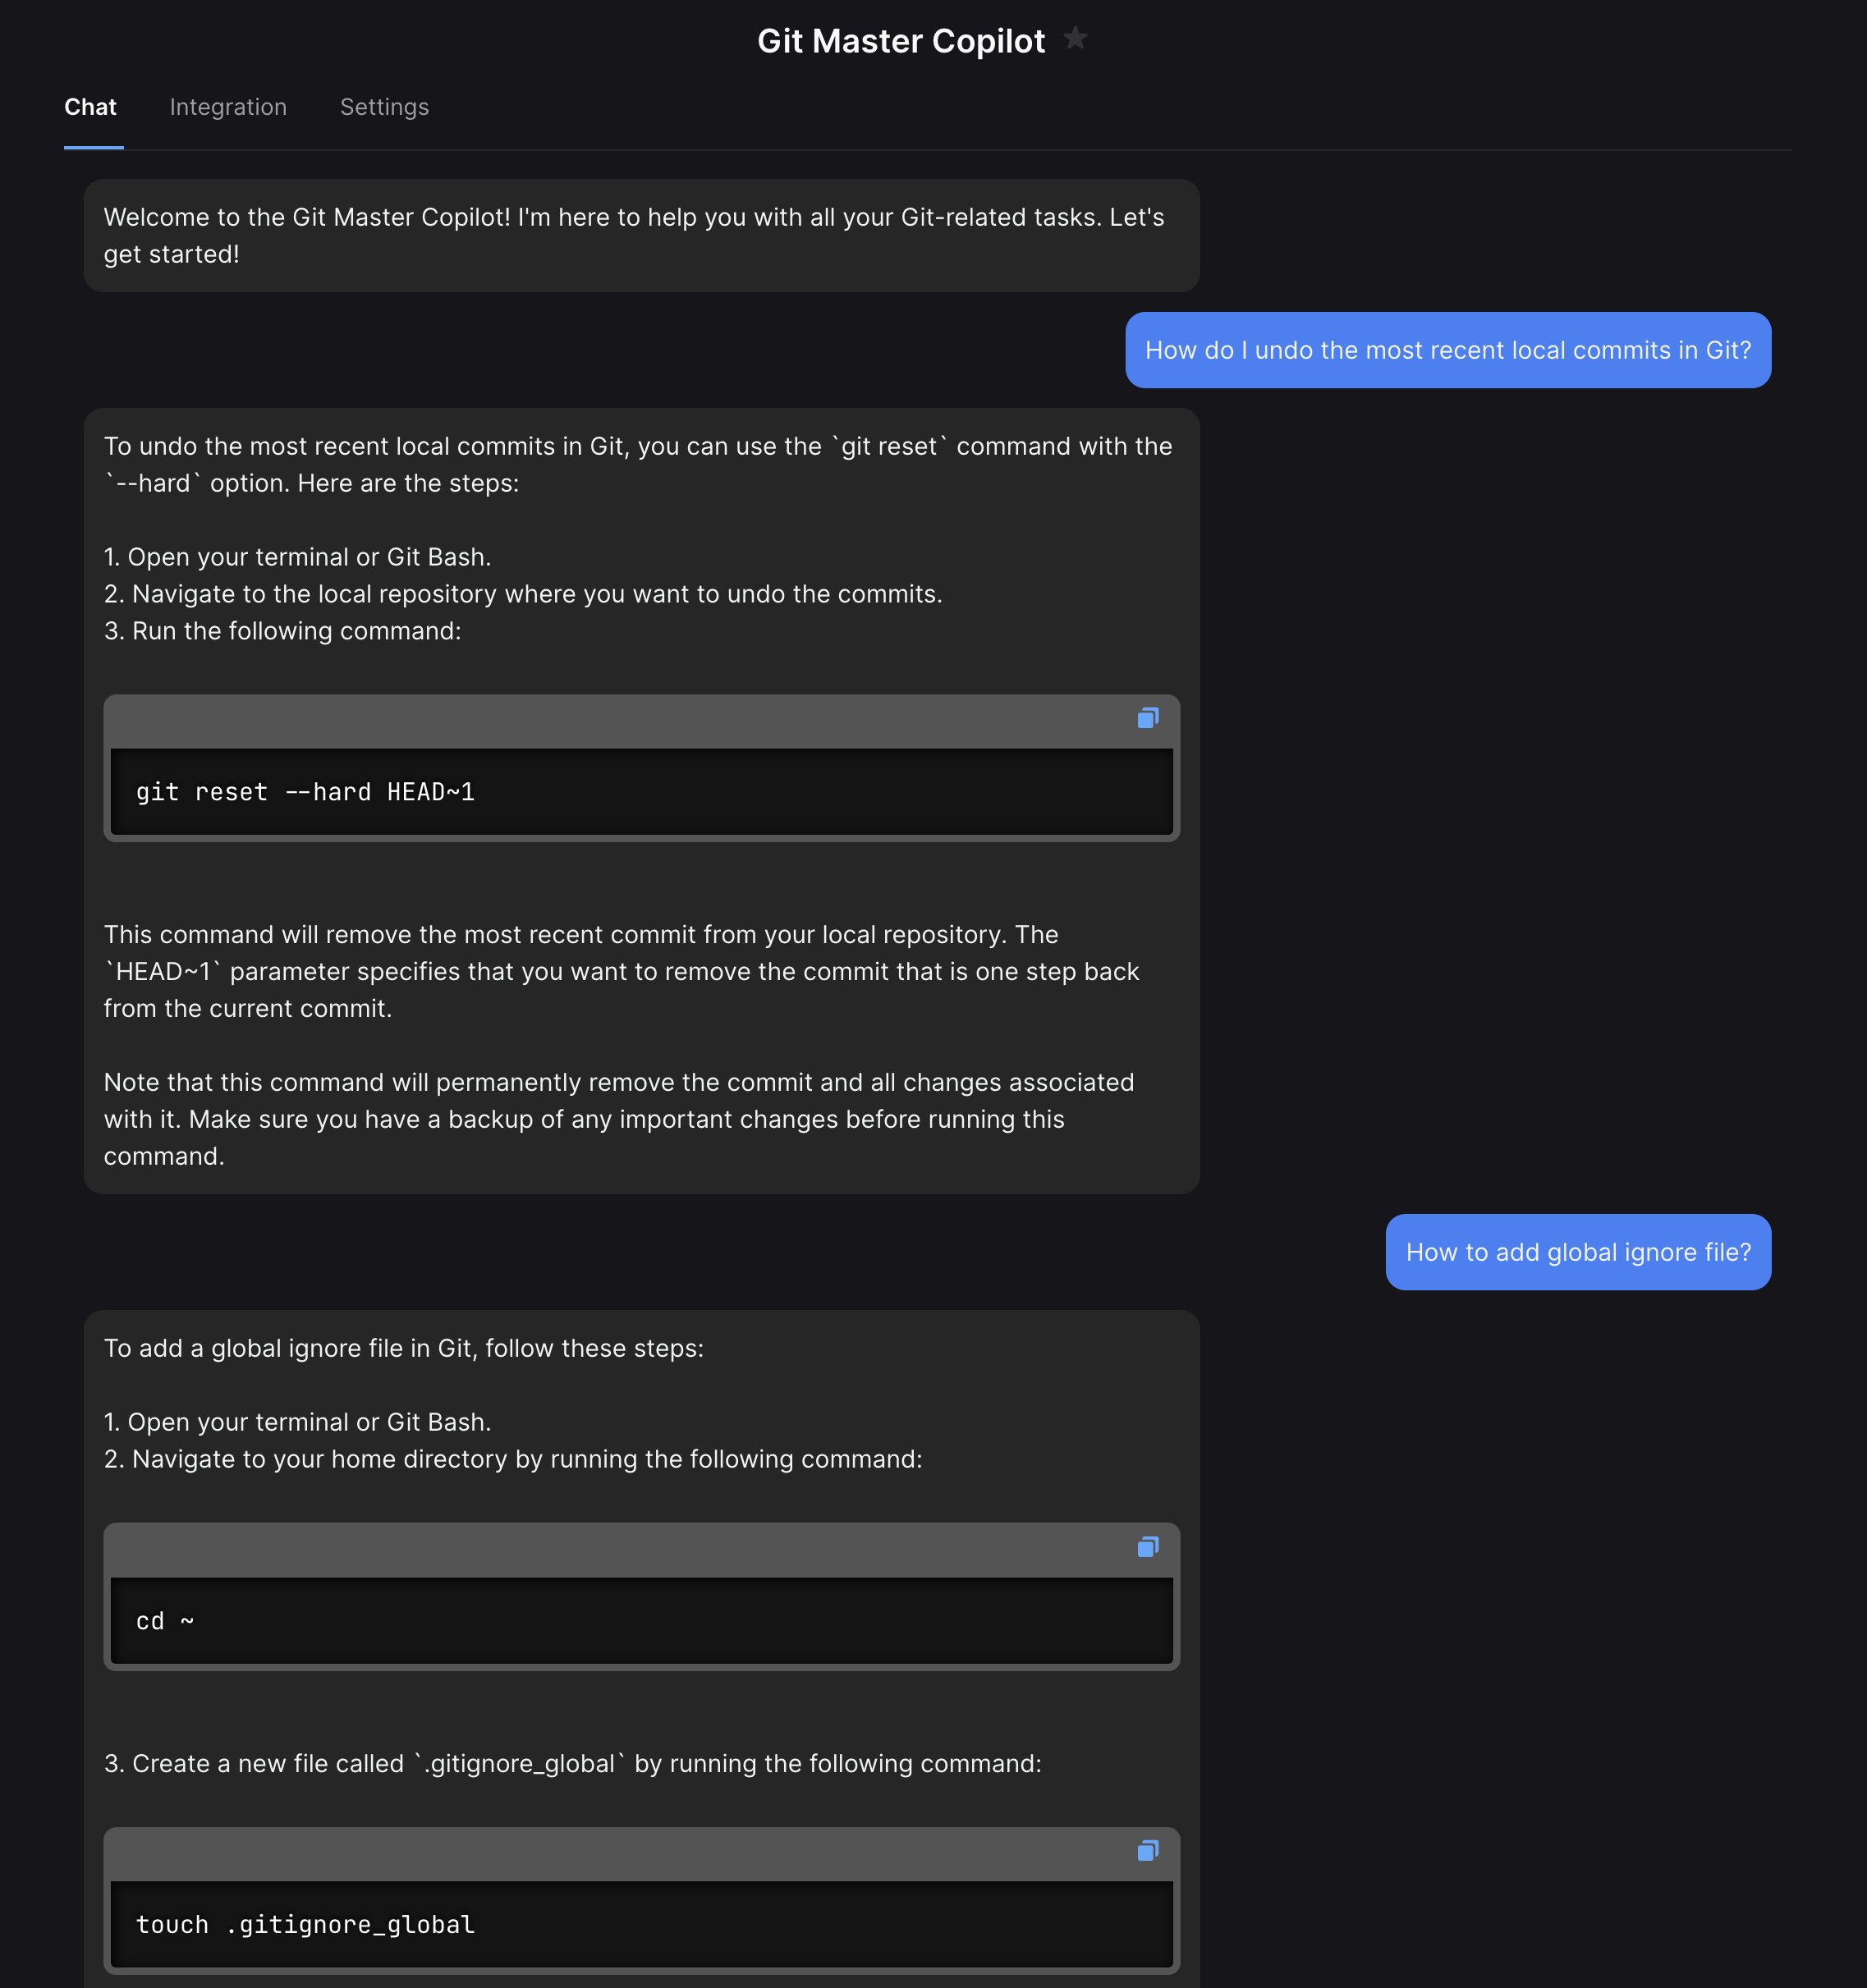Click the "To undo the most recent" answer intro
Viewport: 1867px width, 1988px height.
point(637,465)
